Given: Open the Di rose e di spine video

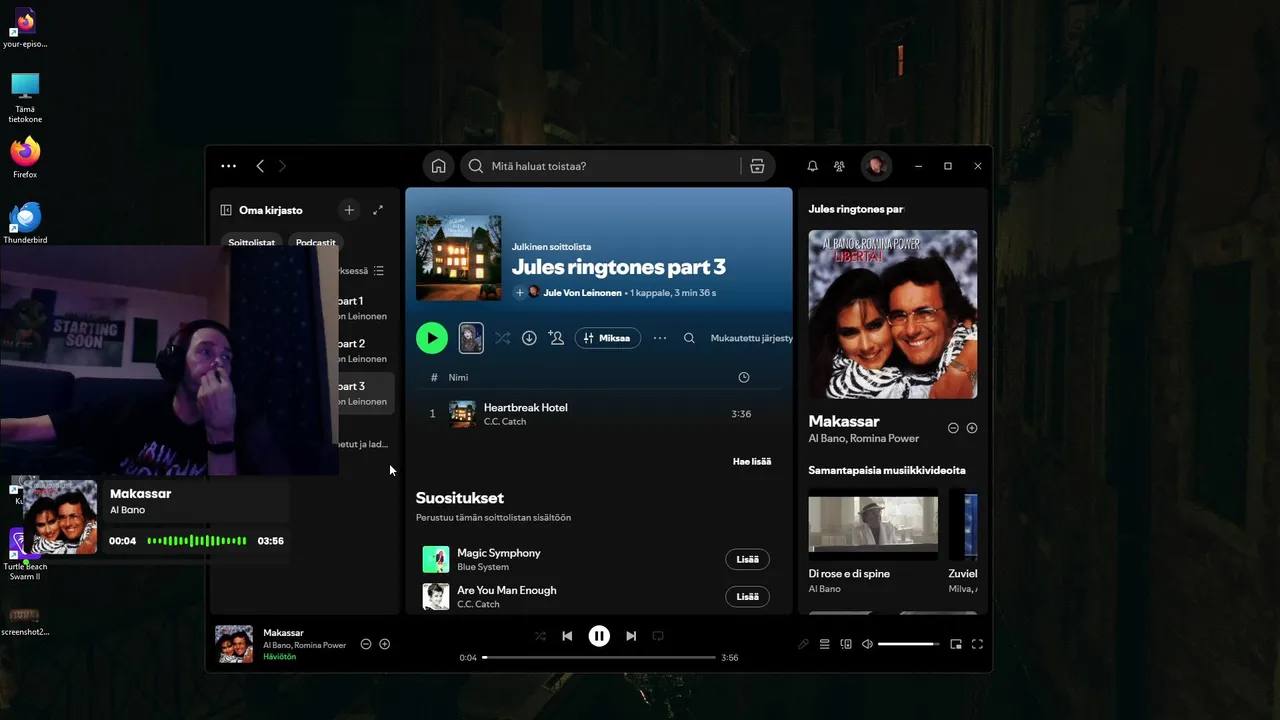Looking at the screenshot, I should coord(873,523).
